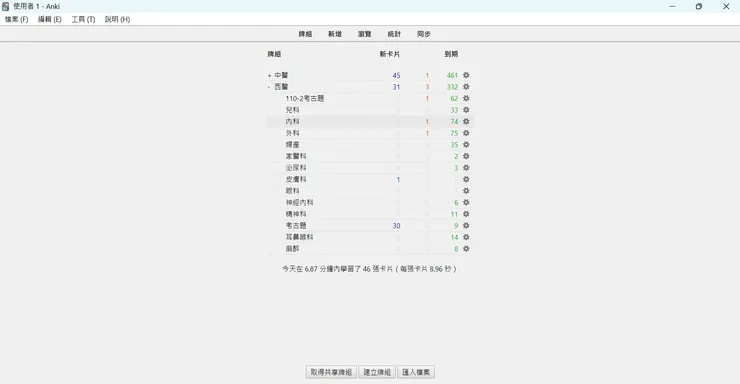Open the 家醫科 subdeck
Image resolution: width=740 pixels, height=384 pixels.
(296, 156)
